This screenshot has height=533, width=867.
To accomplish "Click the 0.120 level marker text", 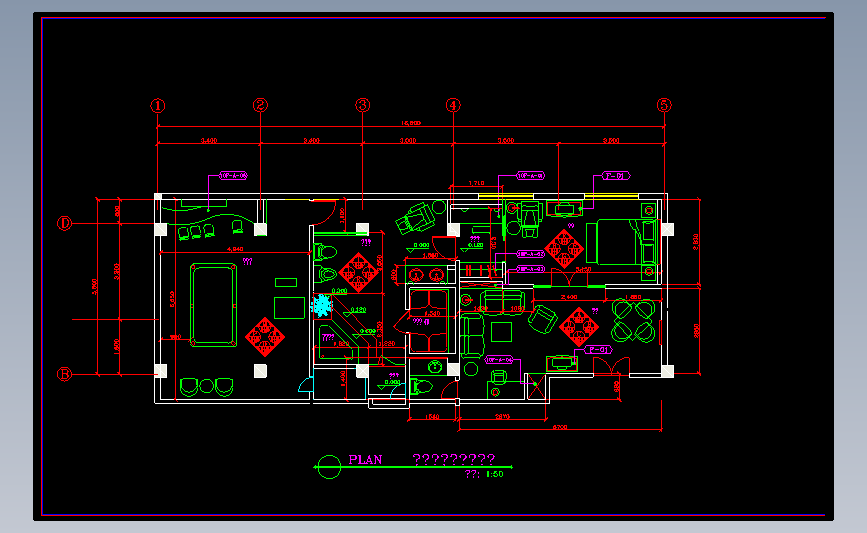I will pos(358,310).
